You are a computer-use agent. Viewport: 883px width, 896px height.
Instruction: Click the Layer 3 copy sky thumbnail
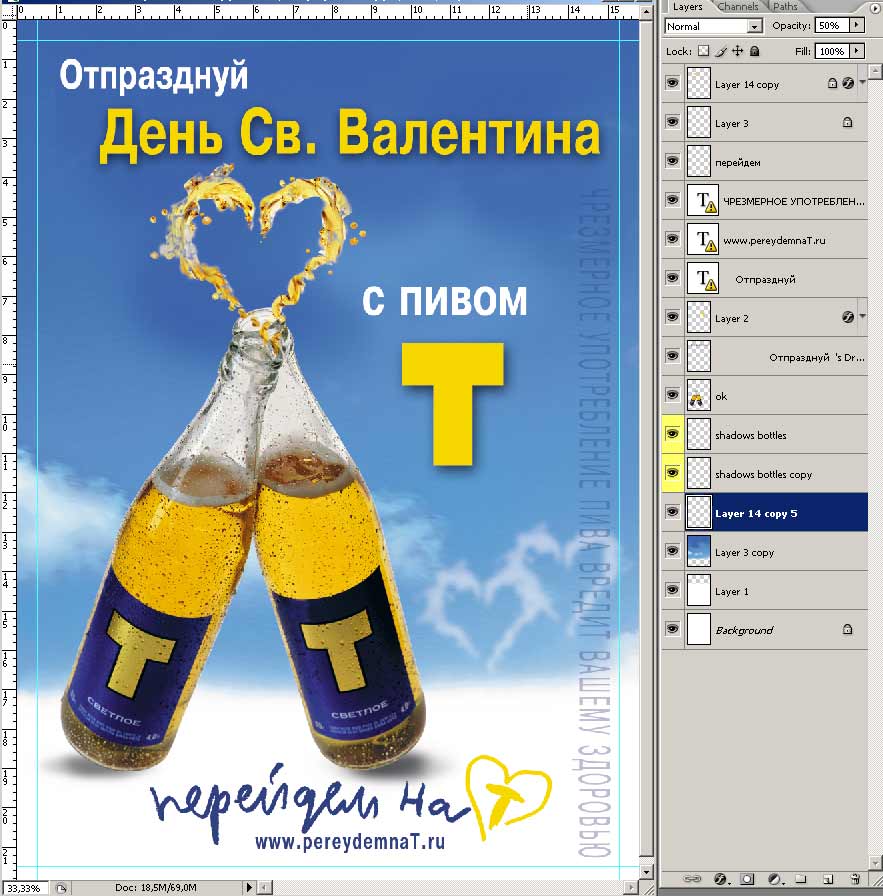[698, 551]
